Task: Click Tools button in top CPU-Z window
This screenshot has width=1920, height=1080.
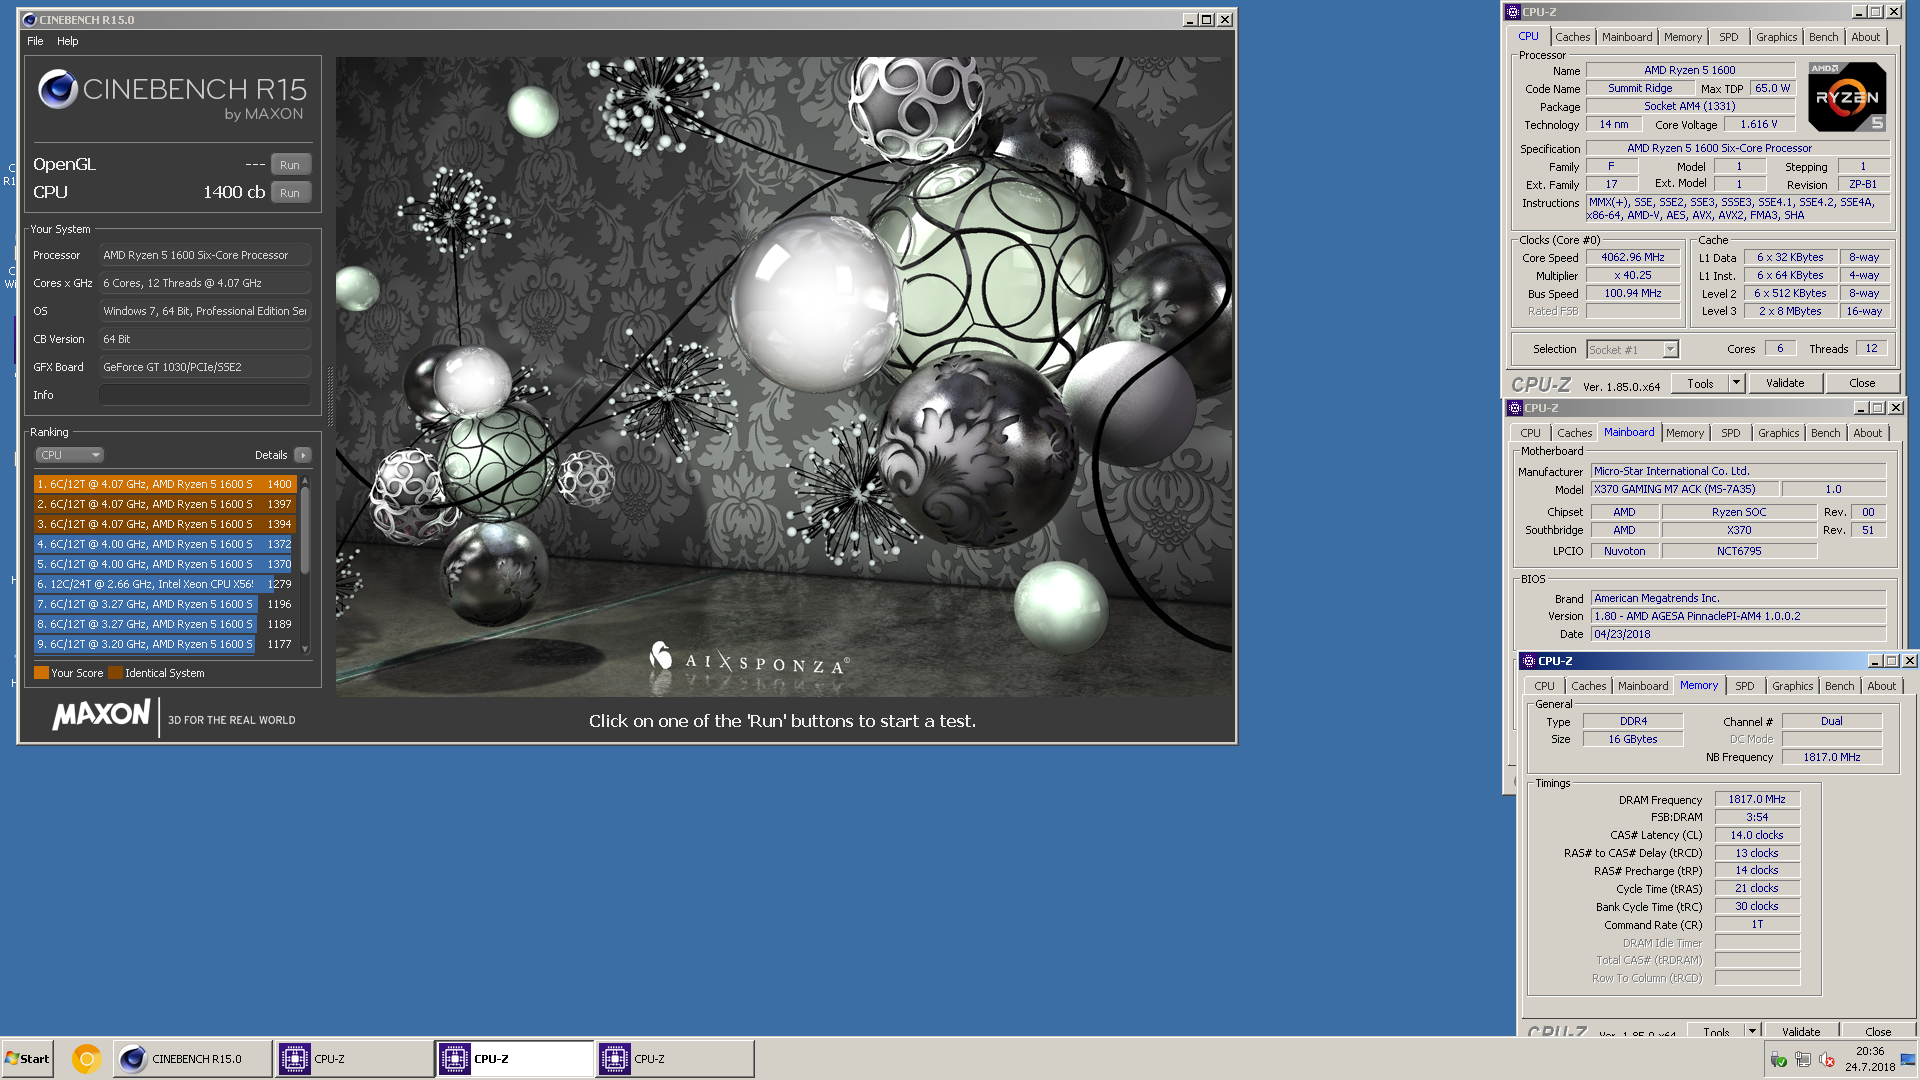Action: click(1700, 383)
